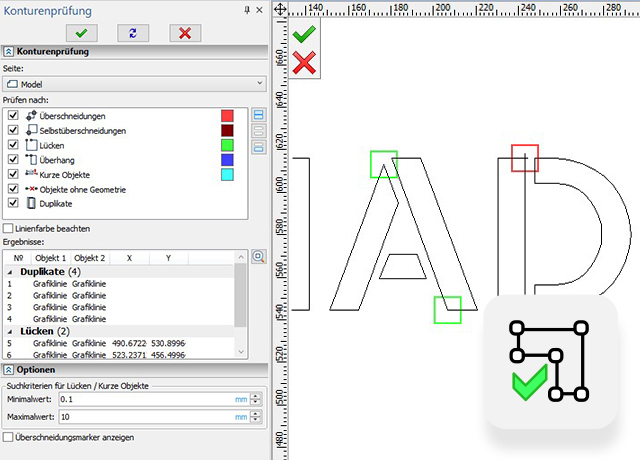Select result row 3 Grafiklinie
Viewport: 640px width, 460px height.
click(119, 307)
